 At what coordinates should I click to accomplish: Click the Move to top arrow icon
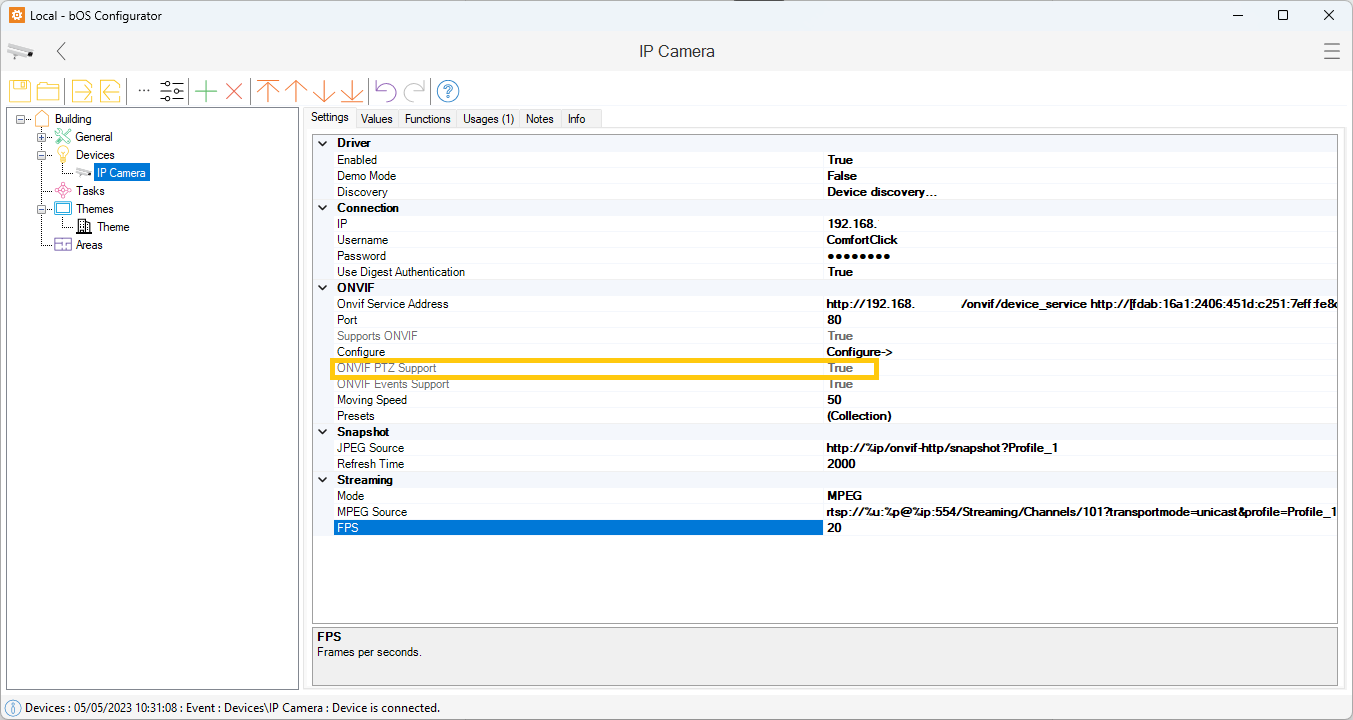268,91
